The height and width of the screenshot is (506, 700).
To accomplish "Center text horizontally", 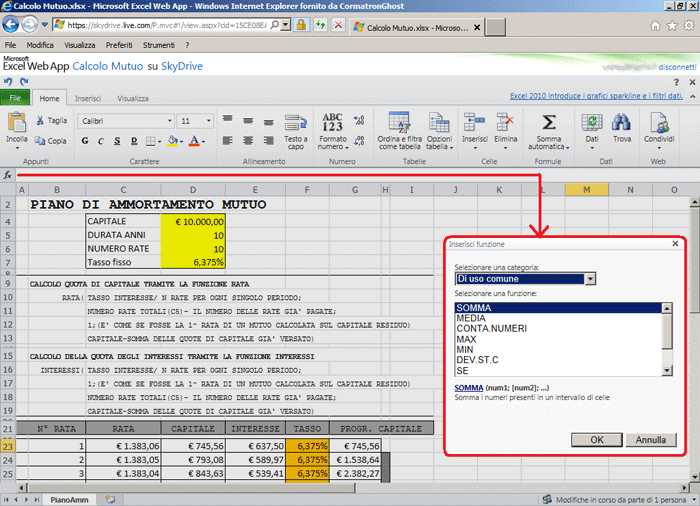I will coord(248,141).
